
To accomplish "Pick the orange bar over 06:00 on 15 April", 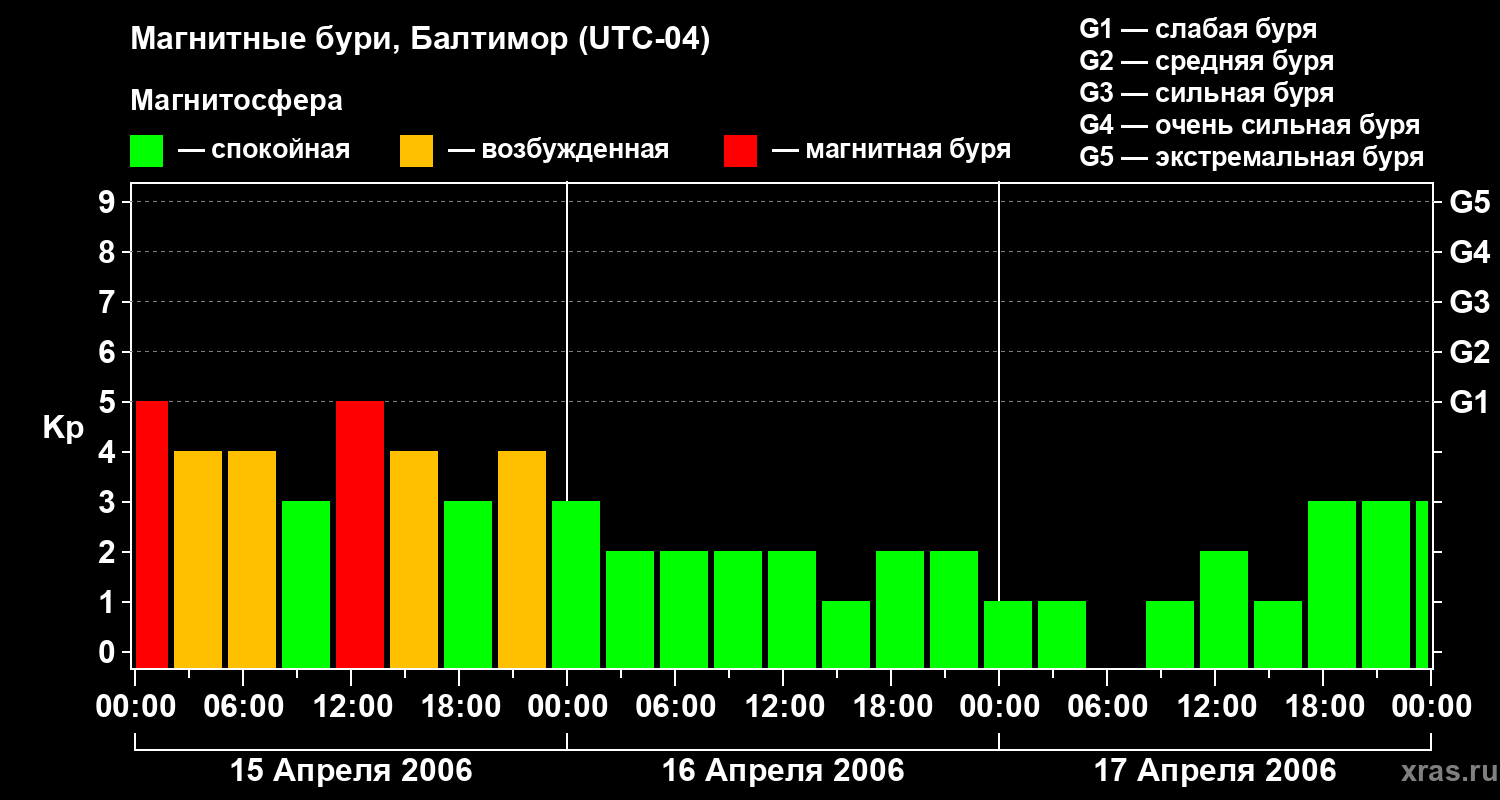I will point(252,559).
